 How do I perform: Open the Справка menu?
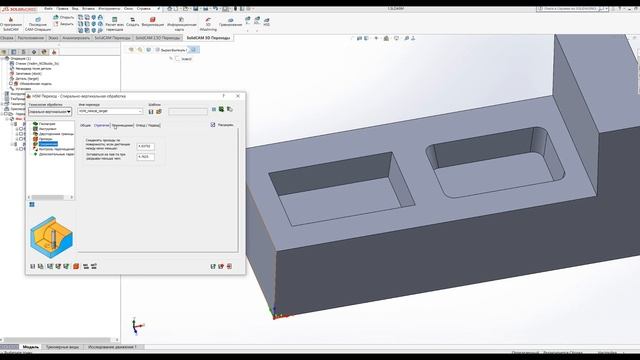click(x=143, y=9)
